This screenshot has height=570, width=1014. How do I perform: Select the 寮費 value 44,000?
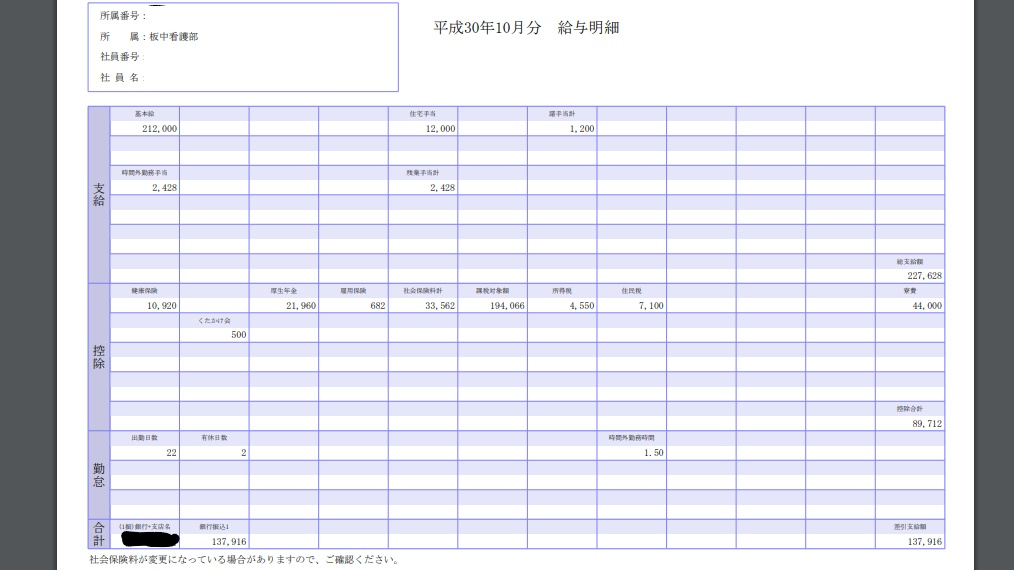923,306
